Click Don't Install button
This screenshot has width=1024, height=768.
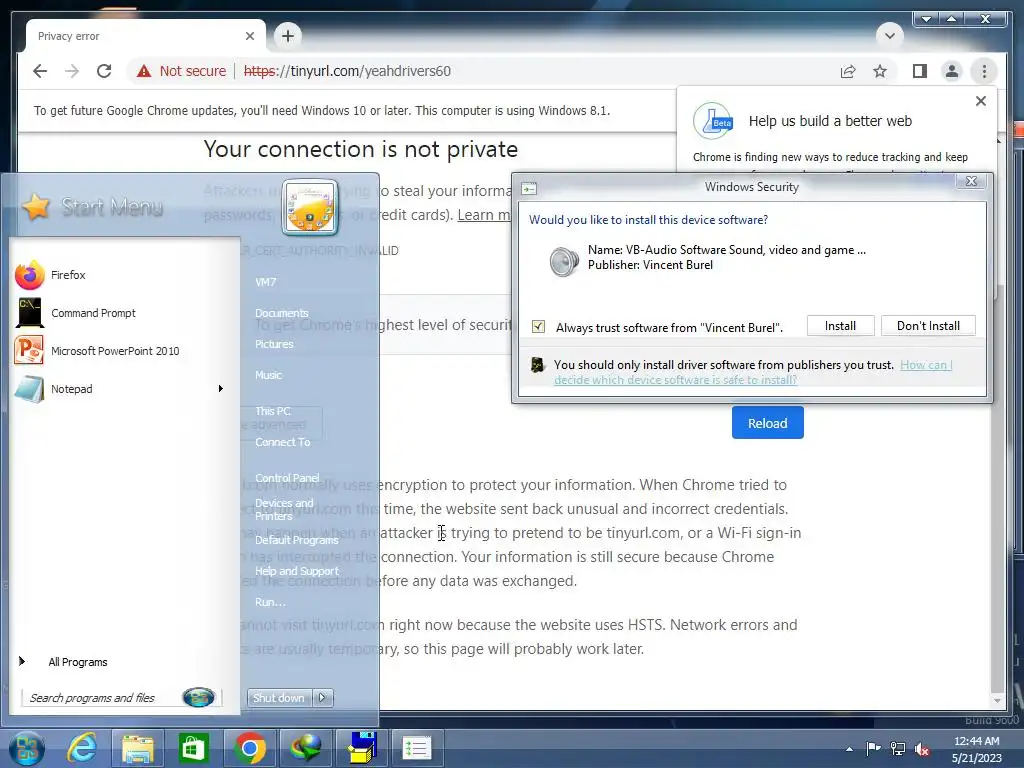tap(928, 326)
